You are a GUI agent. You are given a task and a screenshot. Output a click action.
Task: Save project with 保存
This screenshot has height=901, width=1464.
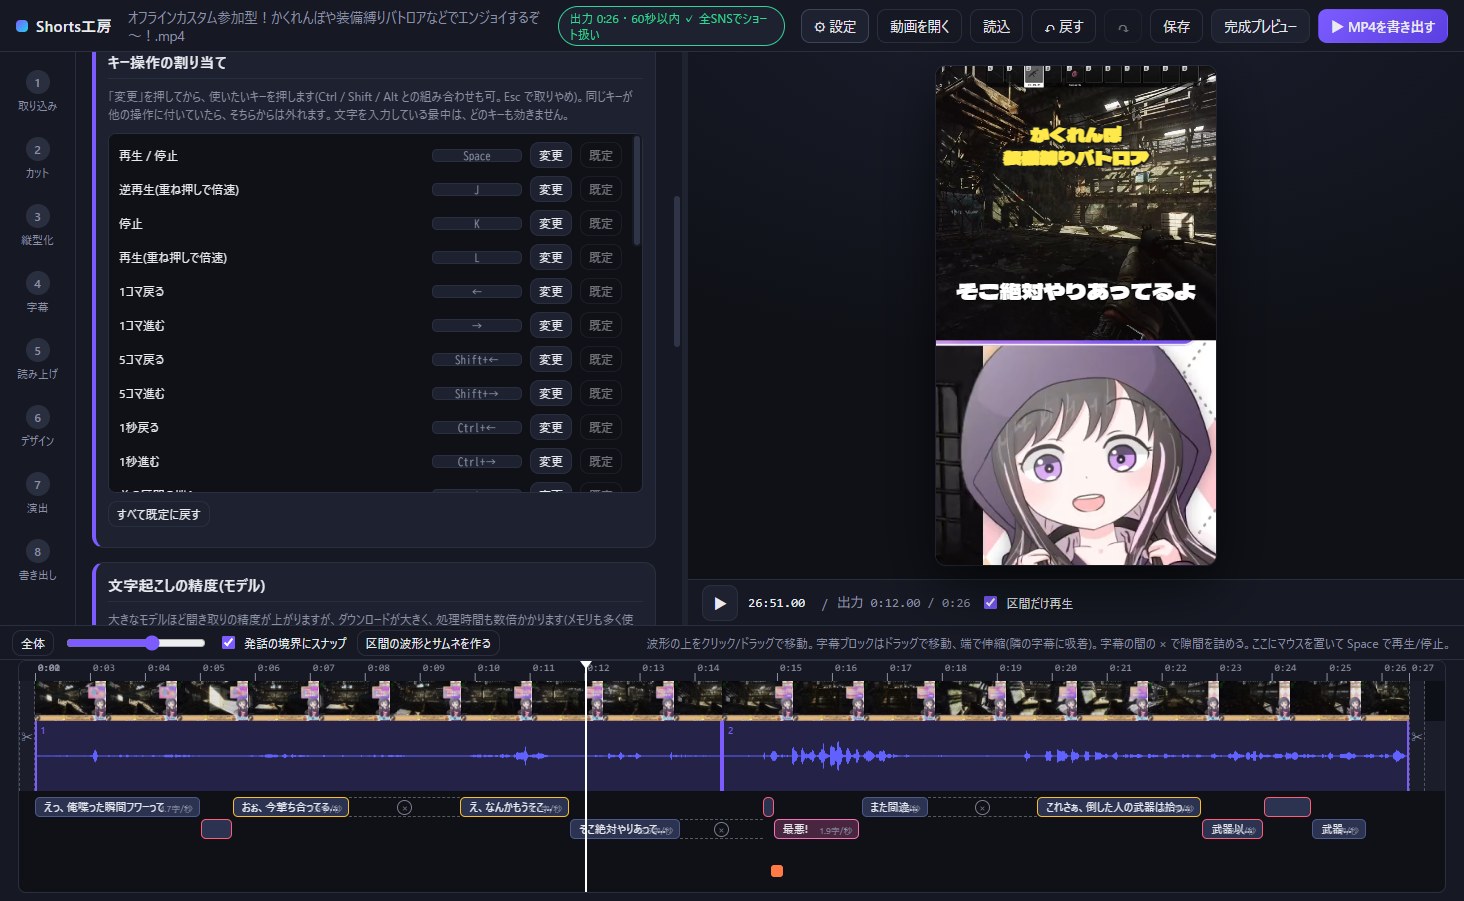tap(1176, 27)
